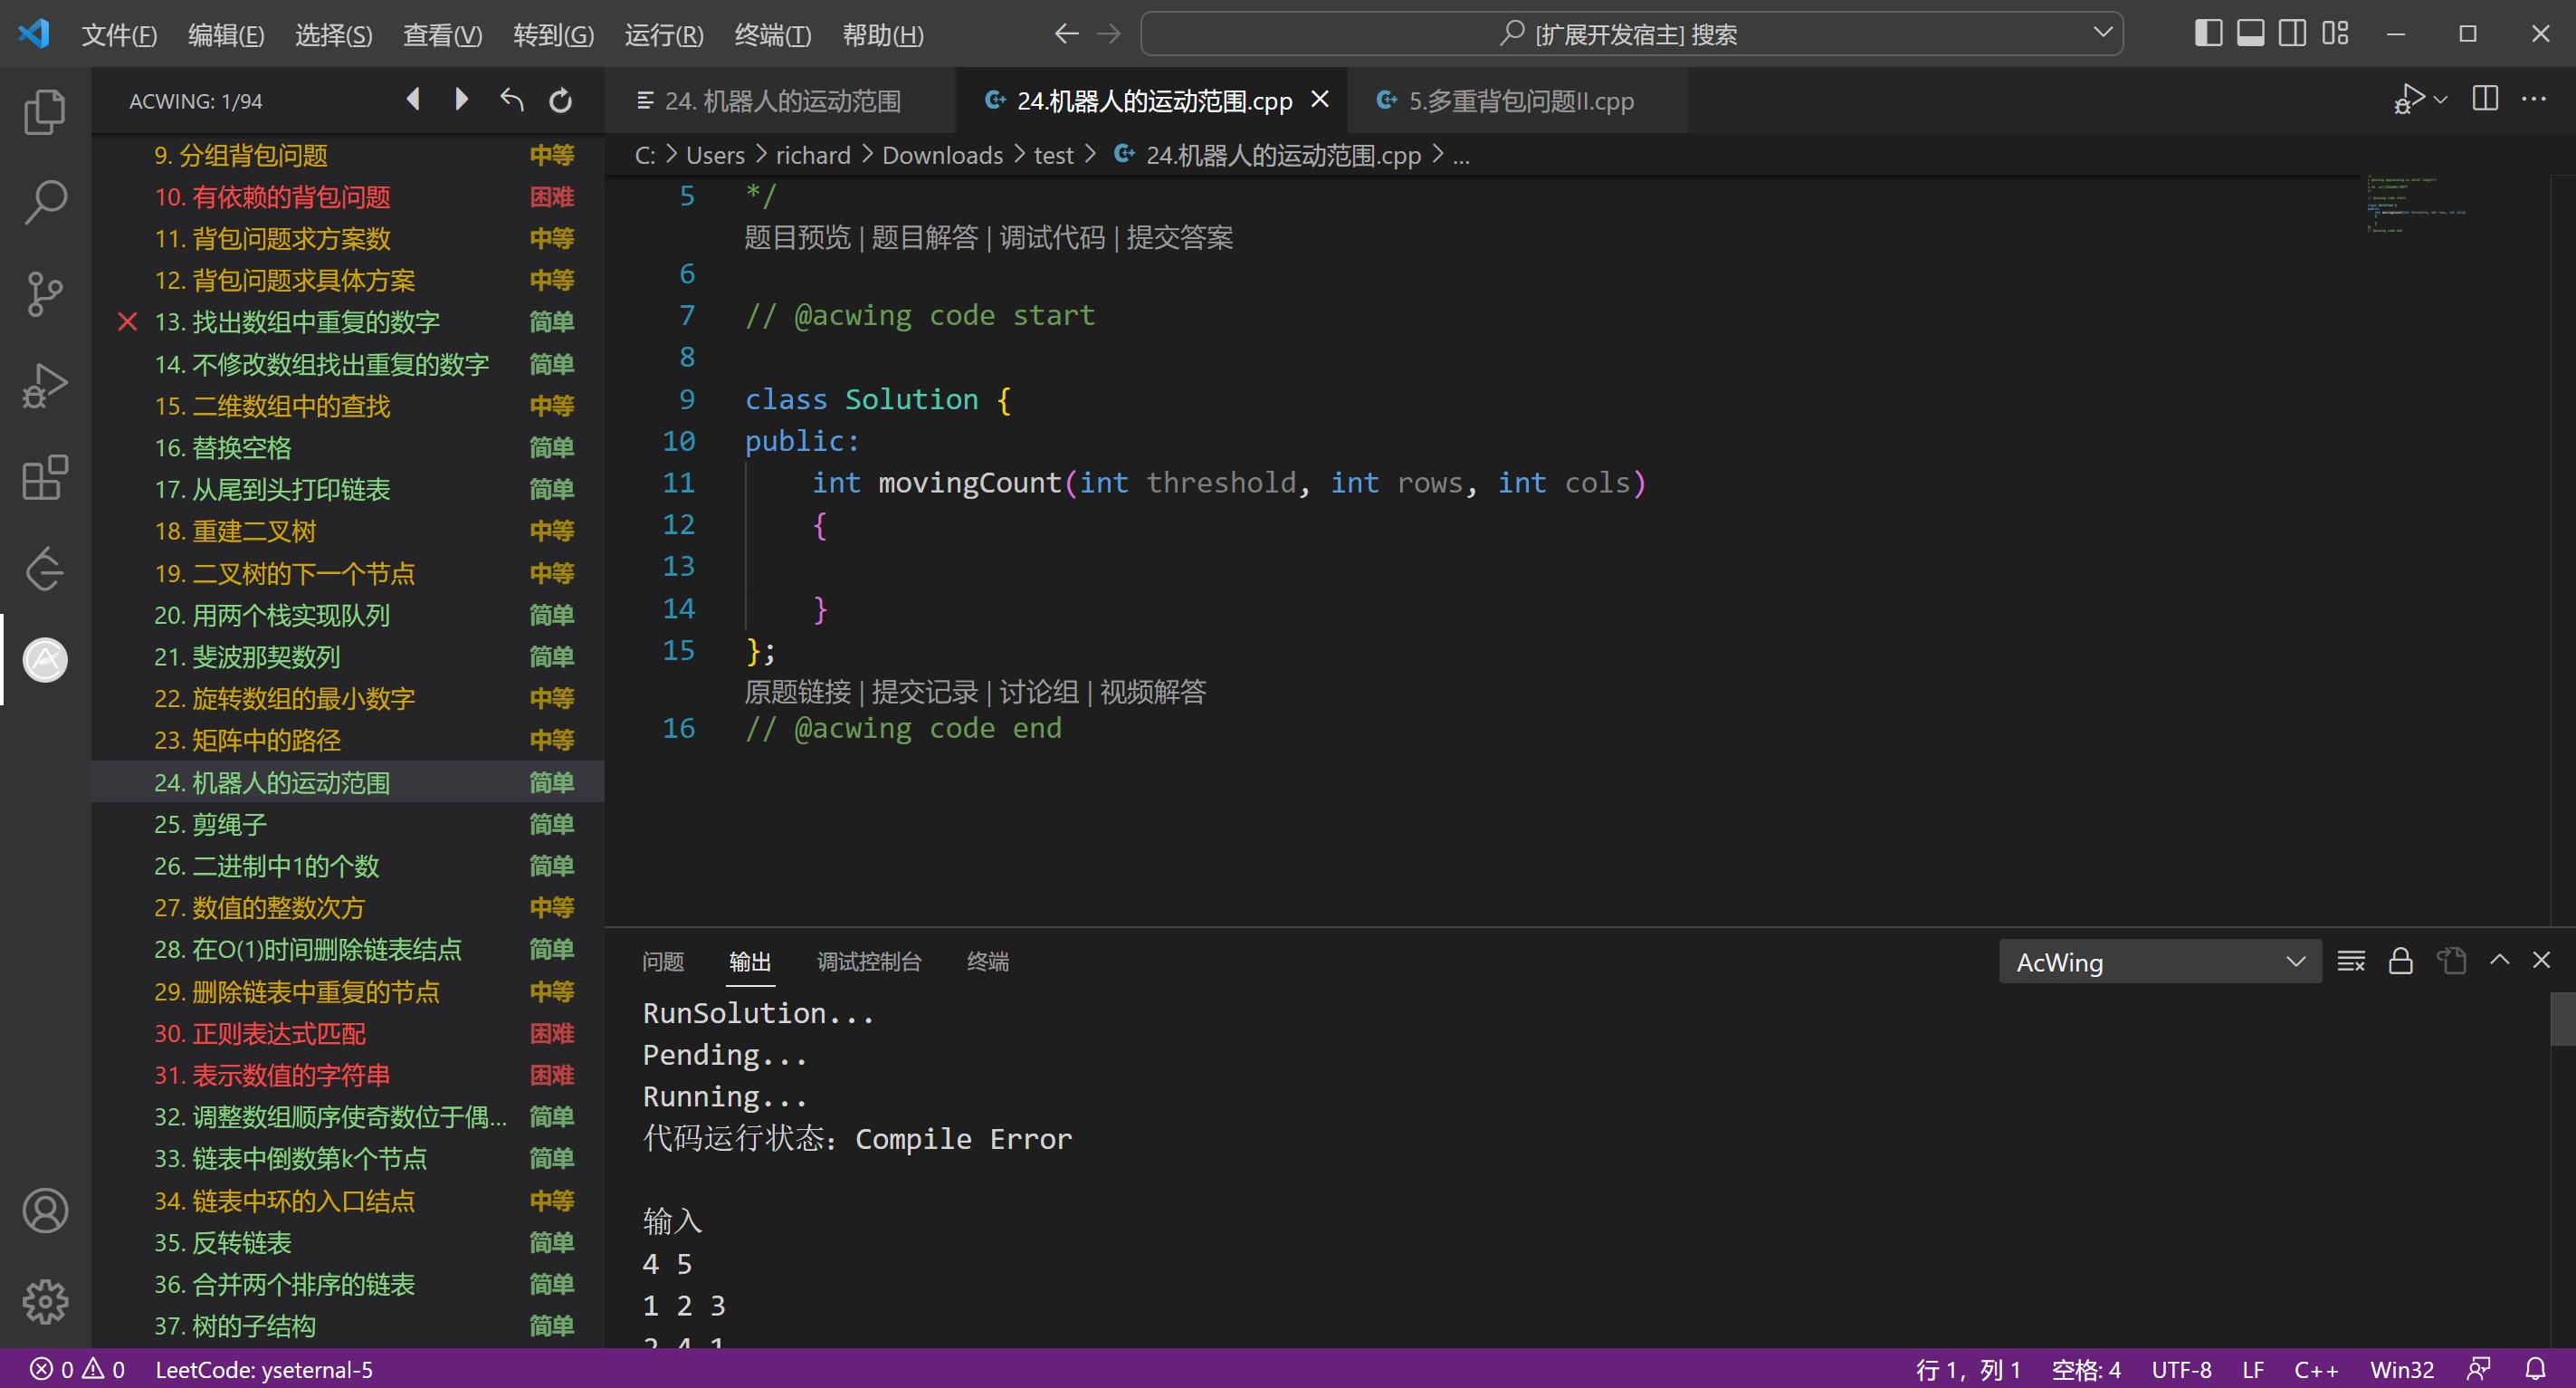Open the Extensions view

(45, 478)
